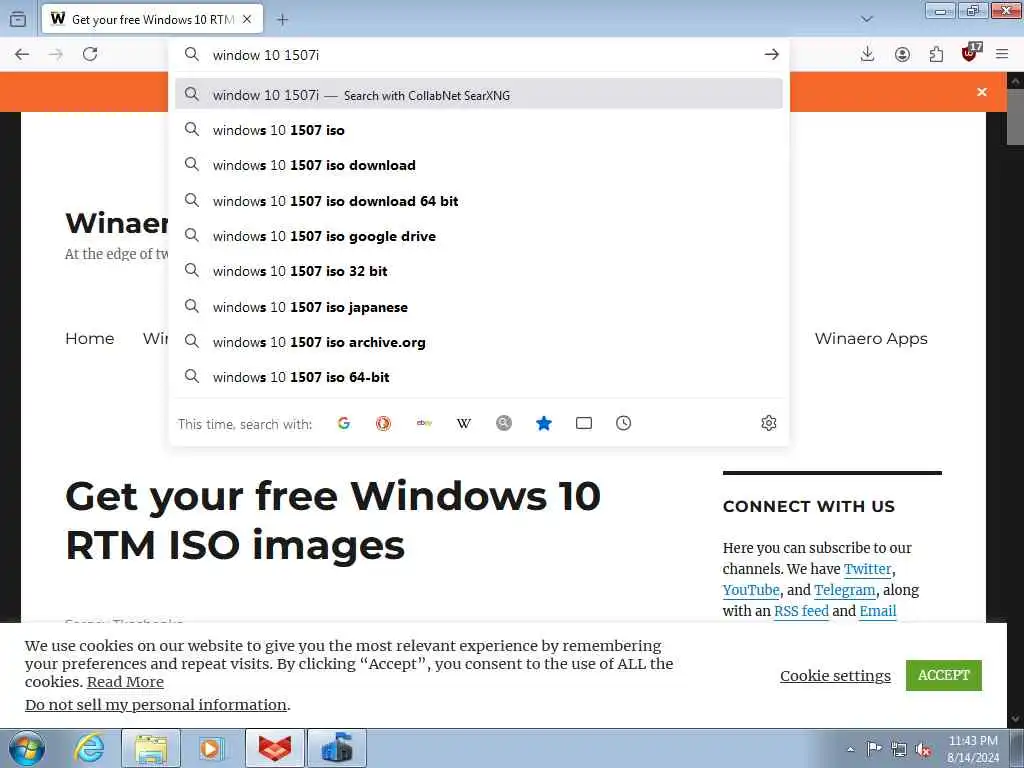Viewport: 1024px width, 768px height.
Task: Open the Email link in sidebar
Action: point(878,611)
